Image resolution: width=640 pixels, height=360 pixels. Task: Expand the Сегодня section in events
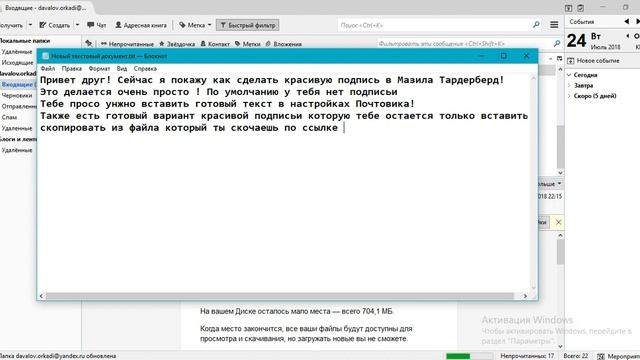tap(569, 75)
